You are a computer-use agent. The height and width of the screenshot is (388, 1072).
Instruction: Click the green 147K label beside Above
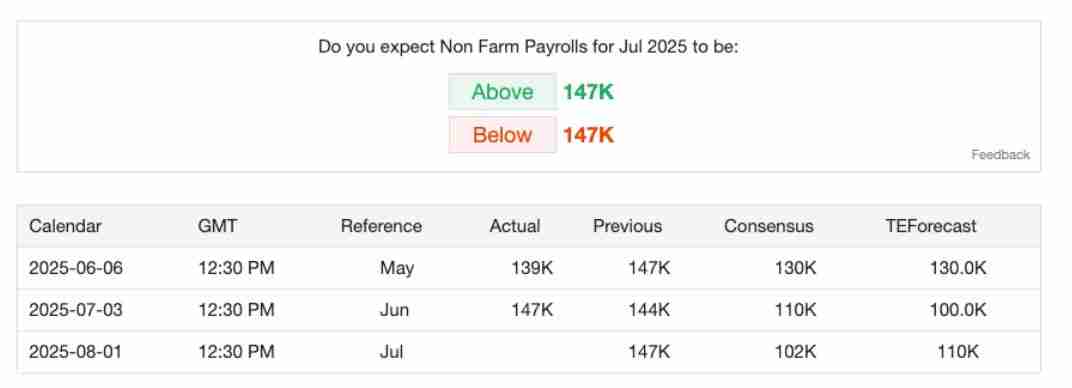588,92
